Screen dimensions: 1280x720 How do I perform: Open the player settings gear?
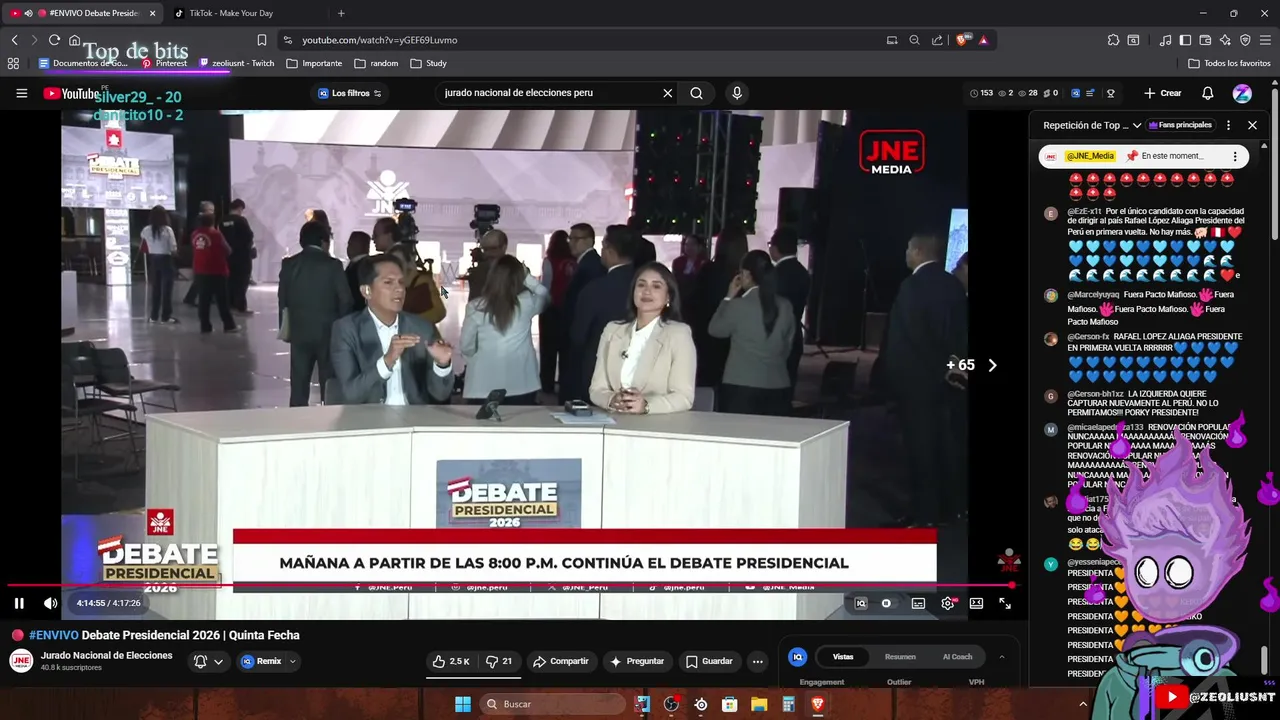tap(947, 603)
